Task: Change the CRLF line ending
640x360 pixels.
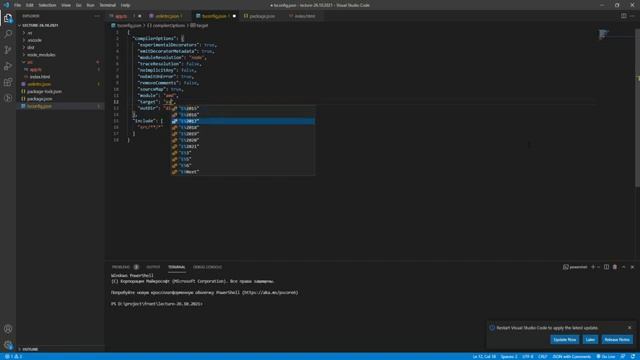Action: click(x=542, y=356)
